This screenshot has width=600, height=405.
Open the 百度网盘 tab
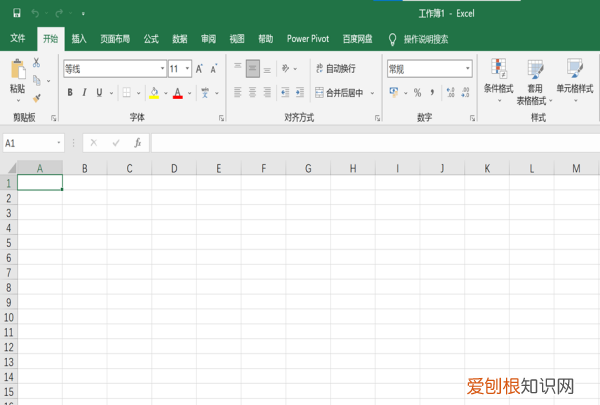coord(357,39)
